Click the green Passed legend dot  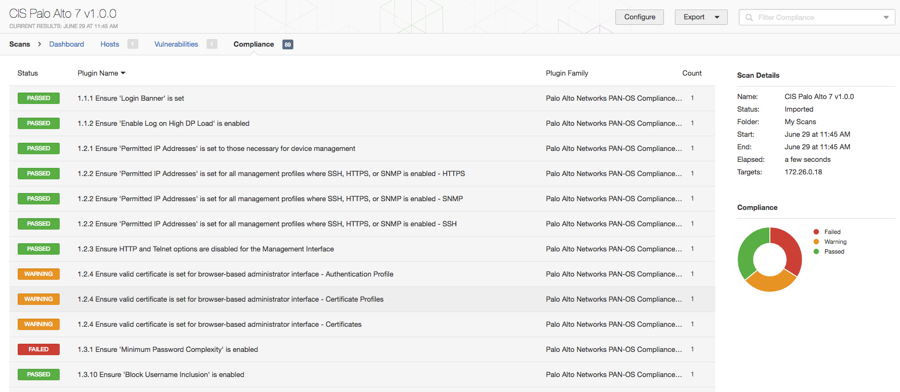point(816,251)
